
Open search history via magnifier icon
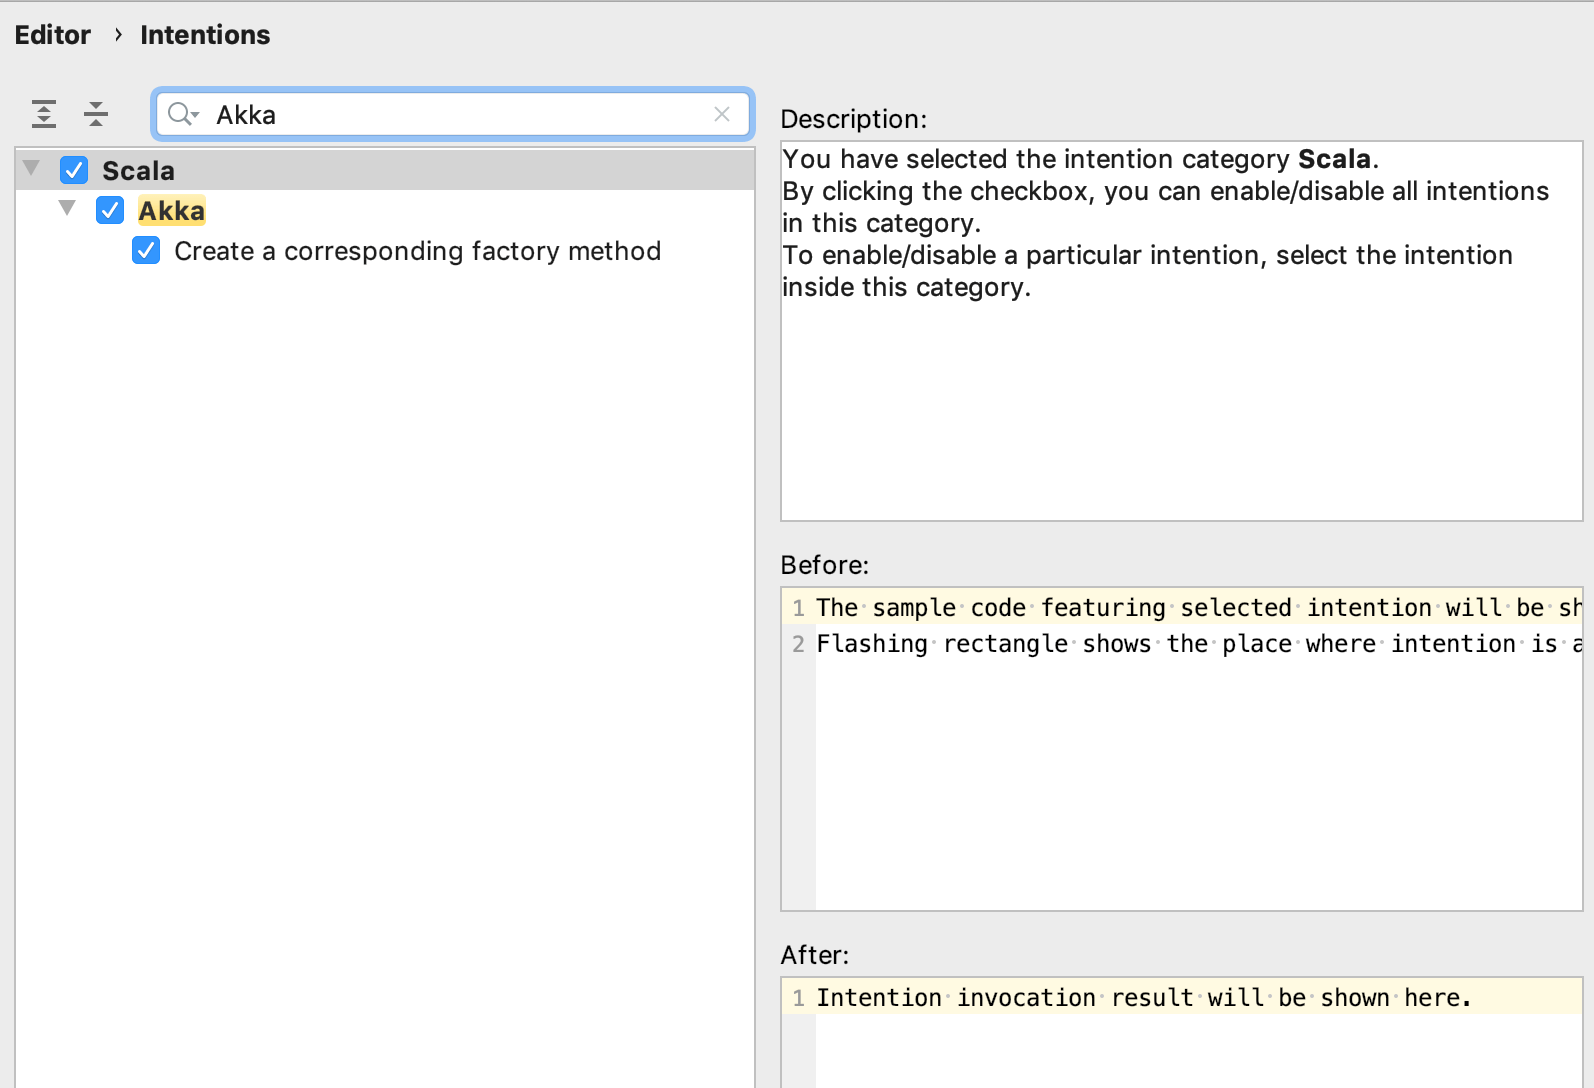(x=183, y=115)
